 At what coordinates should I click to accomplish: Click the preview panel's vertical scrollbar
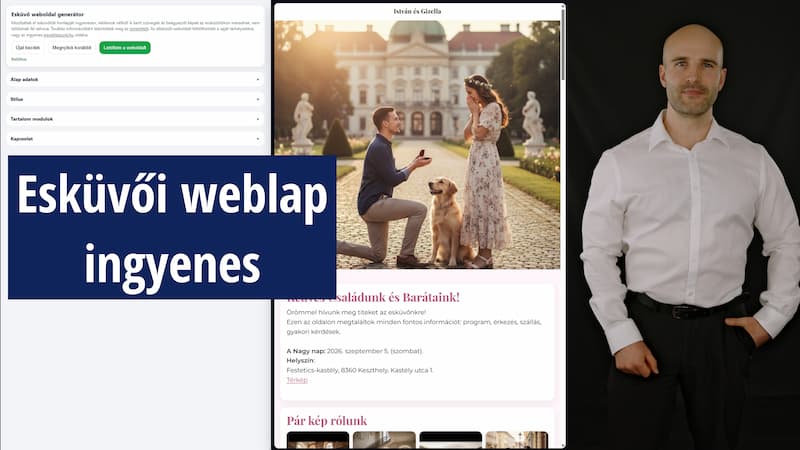563,43
